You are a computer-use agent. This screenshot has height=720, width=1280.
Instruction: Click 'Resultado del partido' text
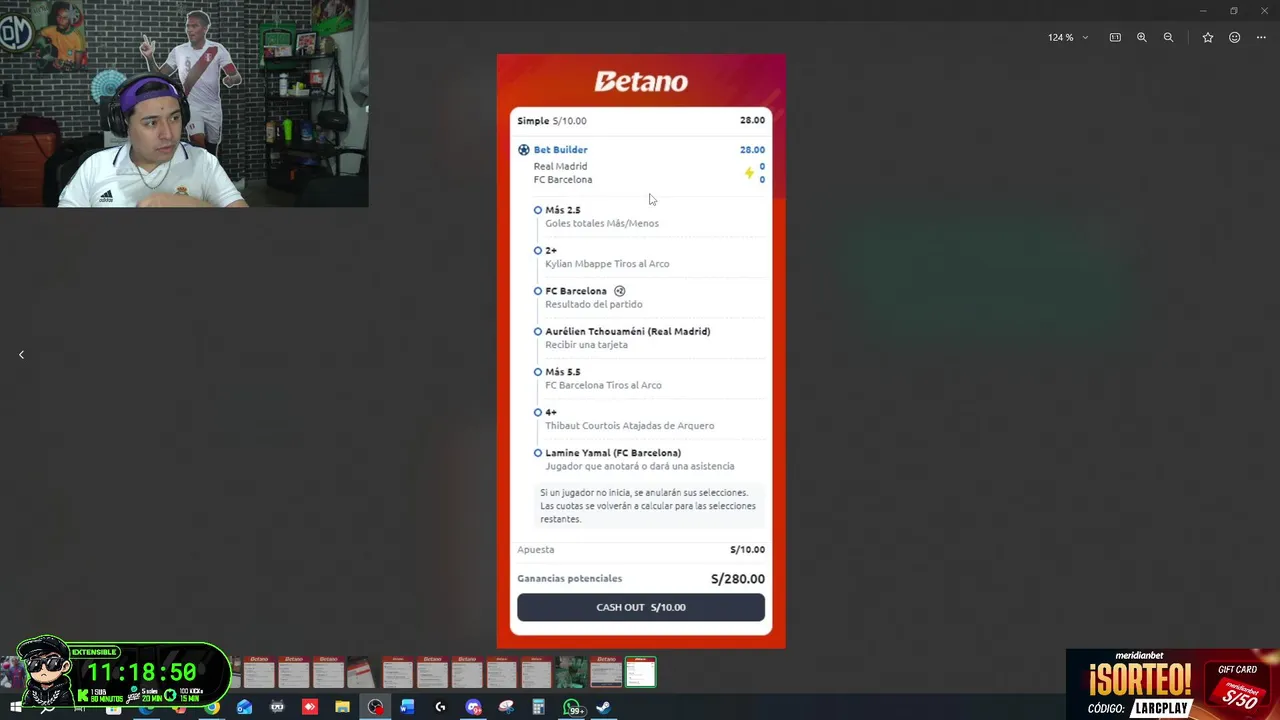point(594,305)
